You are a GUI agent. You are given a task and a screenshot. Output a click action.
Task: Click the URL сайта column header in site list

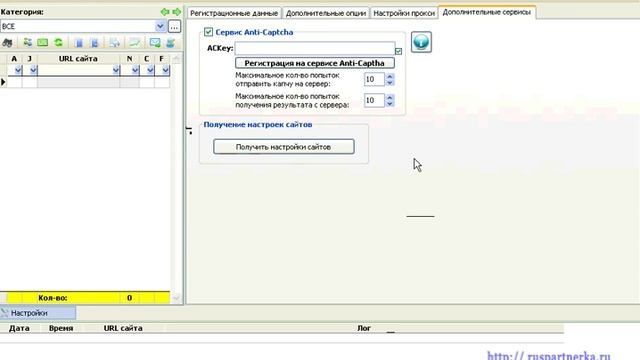pos(78,59)
